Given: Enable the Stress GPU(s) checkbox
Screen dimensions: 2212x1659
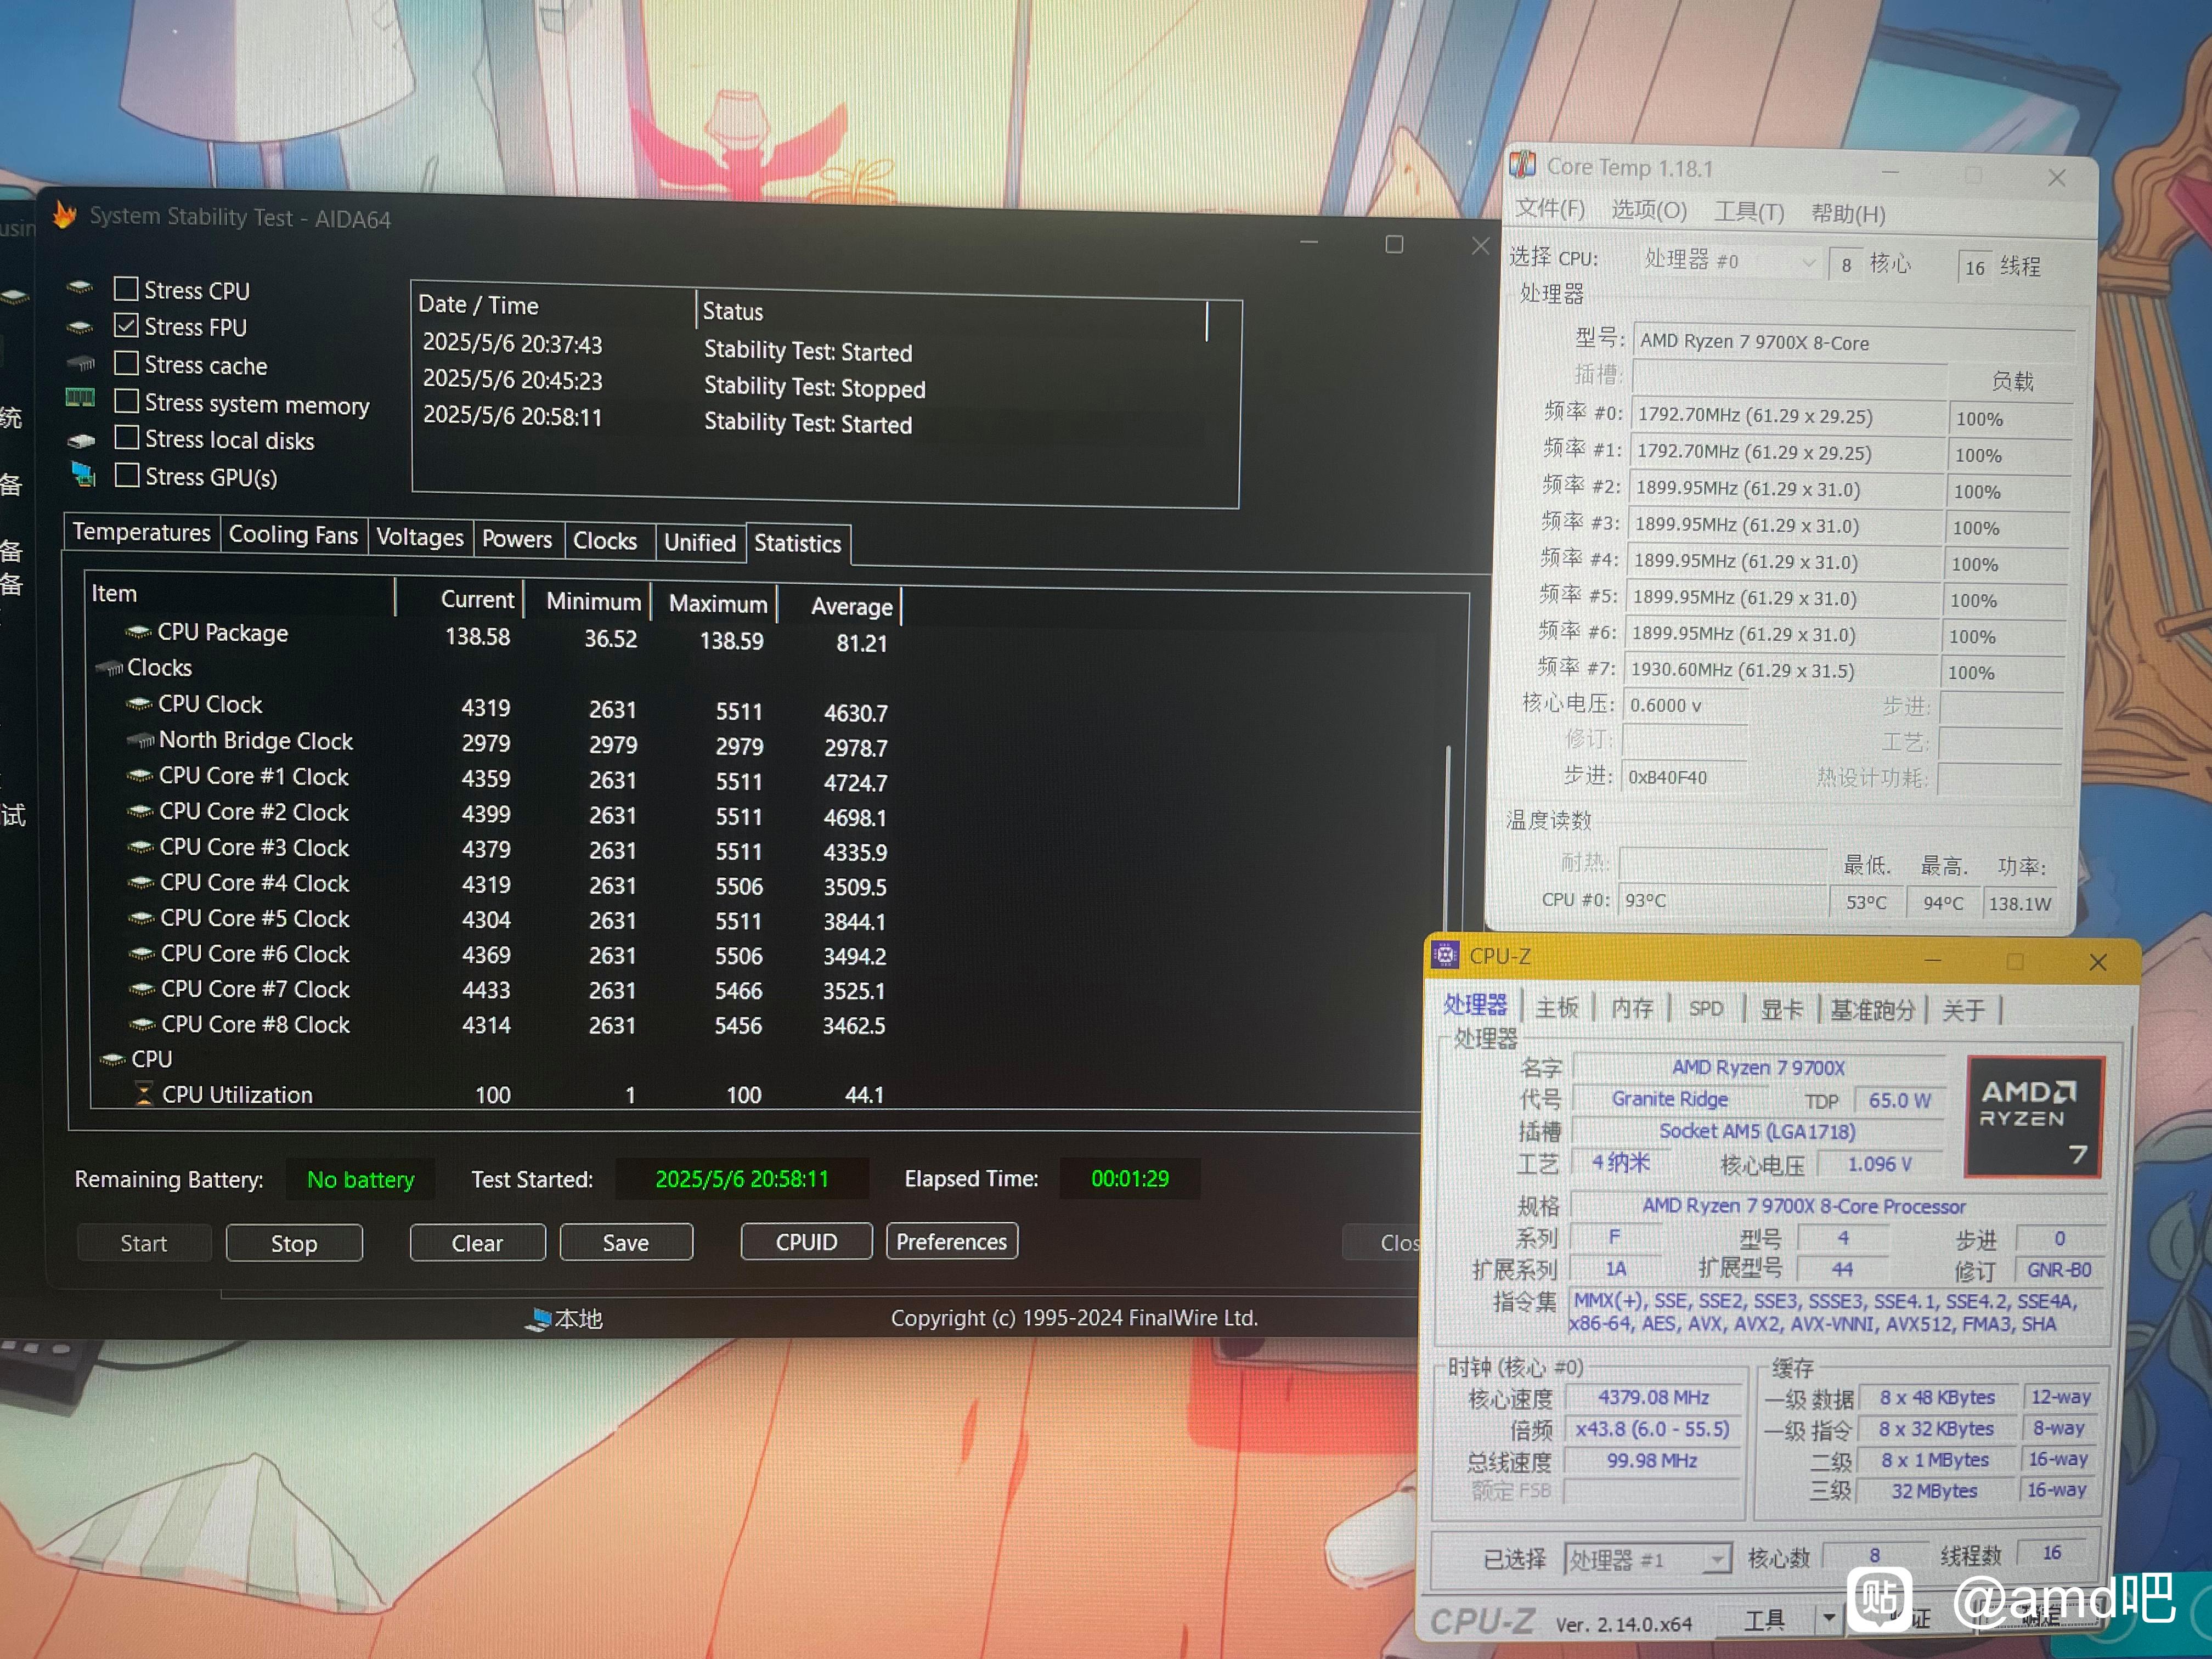Looking at the screenshot, I should (x=127, y=475).
